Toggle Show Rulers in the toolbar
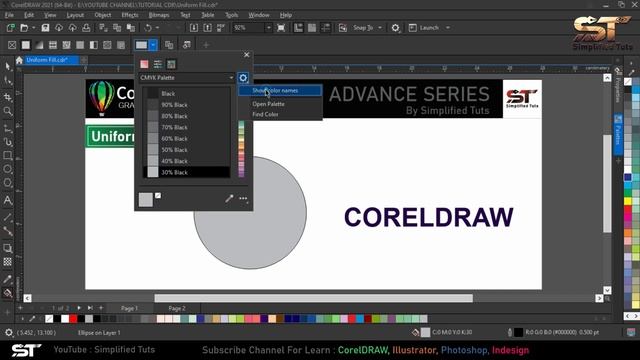Viewport: 640px width, 360px height. tap(298, 28)
